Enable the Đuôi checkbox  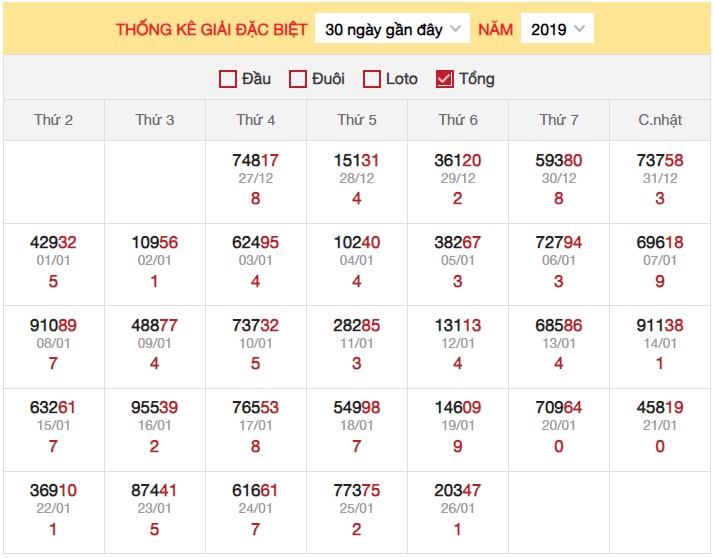point(298,79)
